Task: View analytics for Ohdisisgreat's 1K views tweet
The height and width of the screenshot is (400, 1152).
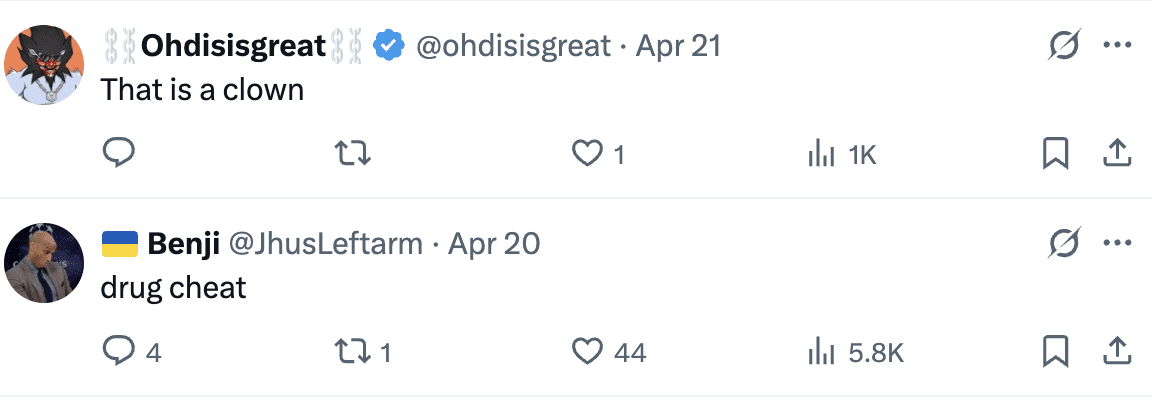Action: (821, 153)
